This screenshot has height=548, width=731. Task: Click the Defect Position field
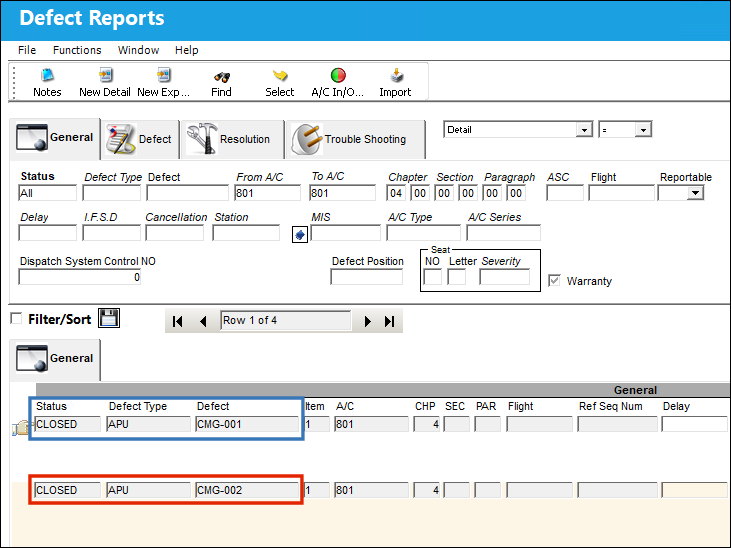pyautogui.click(x=366, y=277)
